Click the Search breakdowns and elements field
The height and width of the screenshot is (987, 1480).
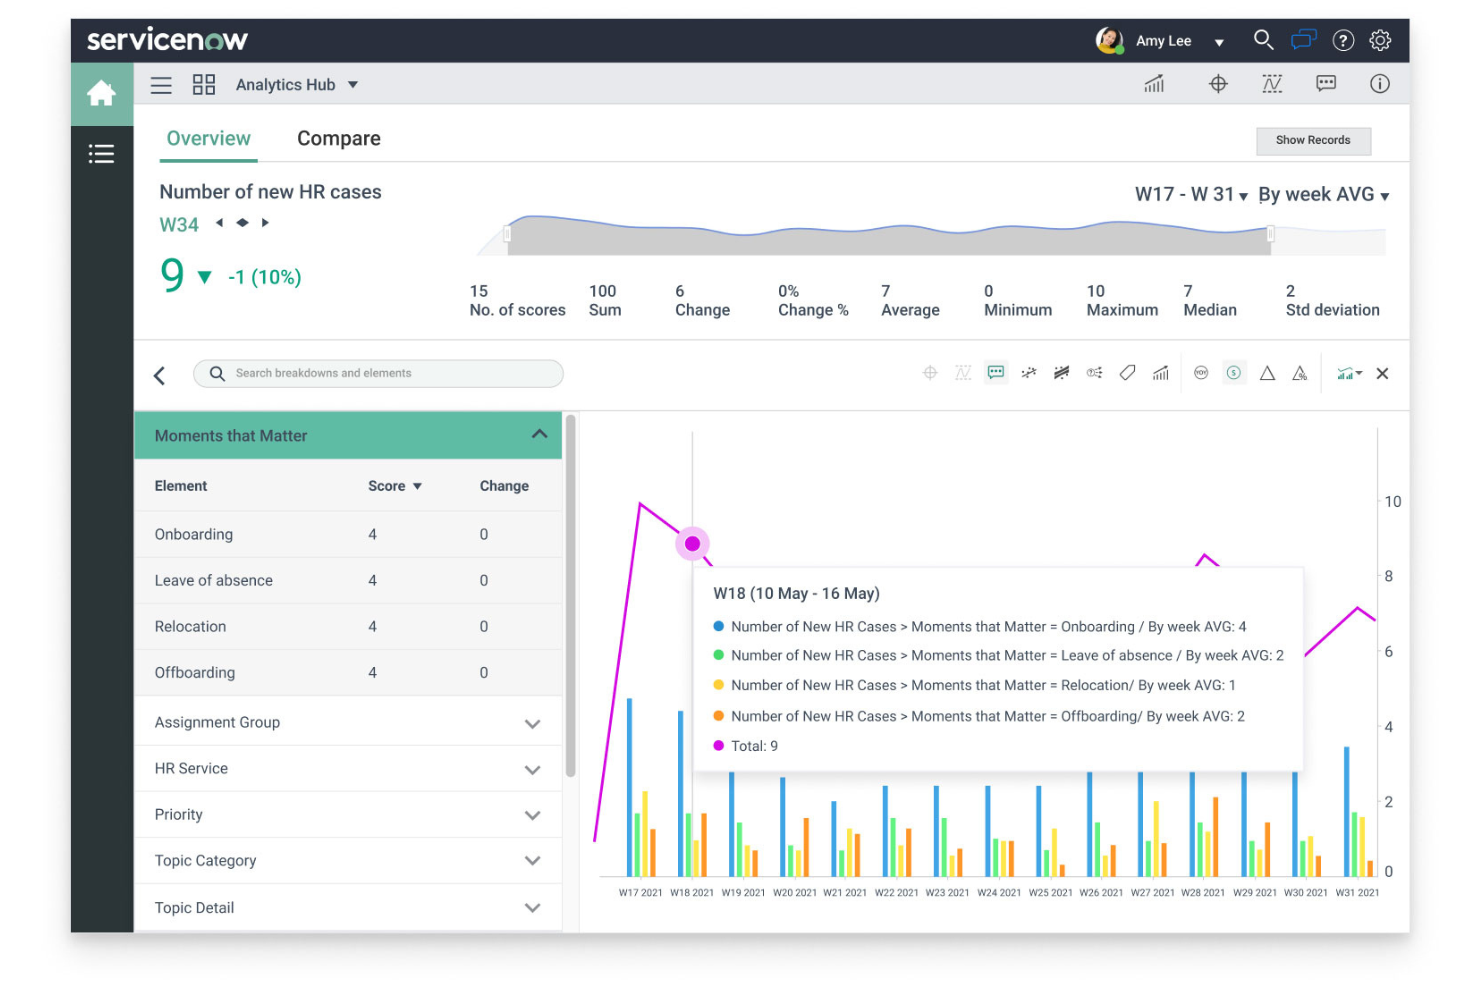click(x=378, y=373)
